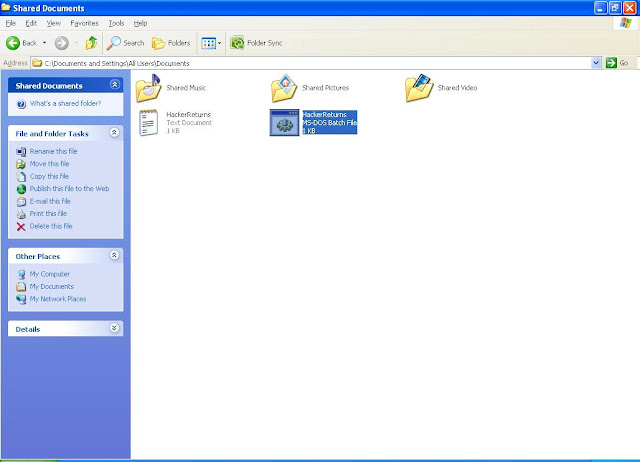Select the Shared Pictures folder icon
640x462 pixels.
[284, 88]
